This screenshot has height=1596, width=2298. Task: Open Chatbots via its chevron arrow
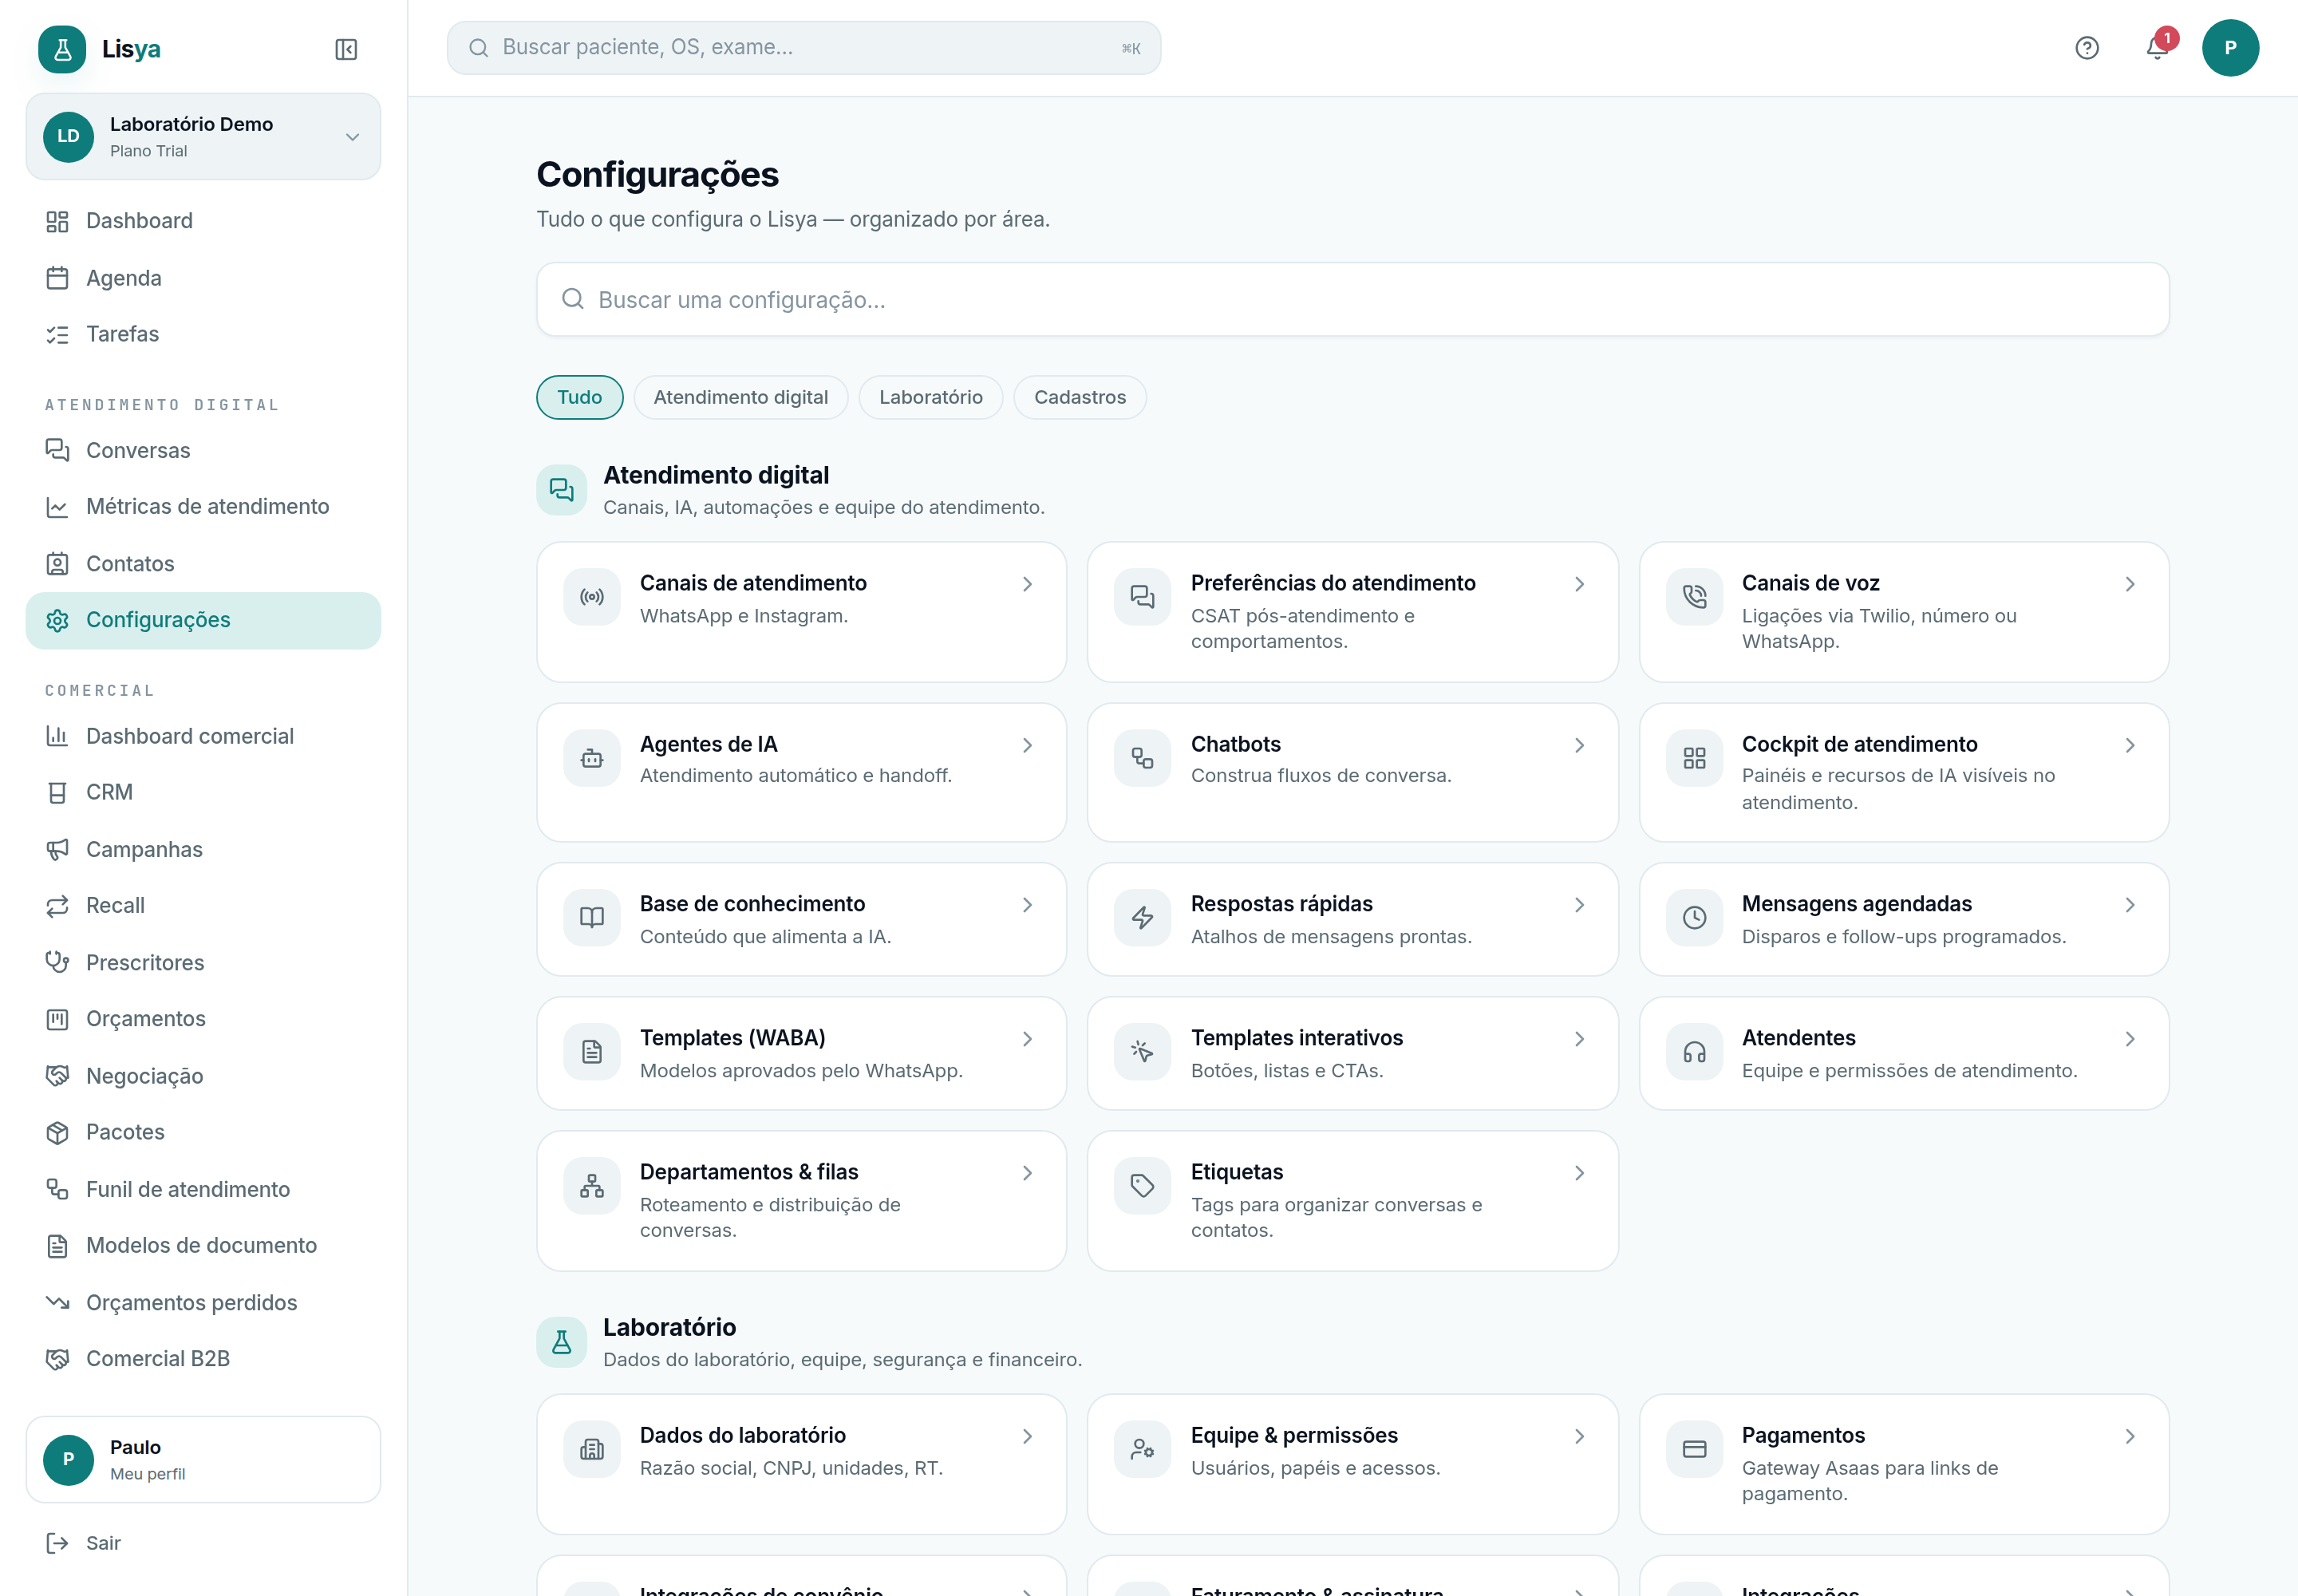[1579, 745]
